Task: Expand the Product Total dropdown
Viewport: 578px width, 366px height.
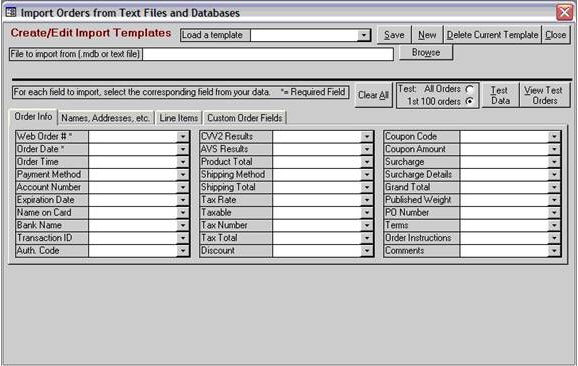Action: pos(367,162)
